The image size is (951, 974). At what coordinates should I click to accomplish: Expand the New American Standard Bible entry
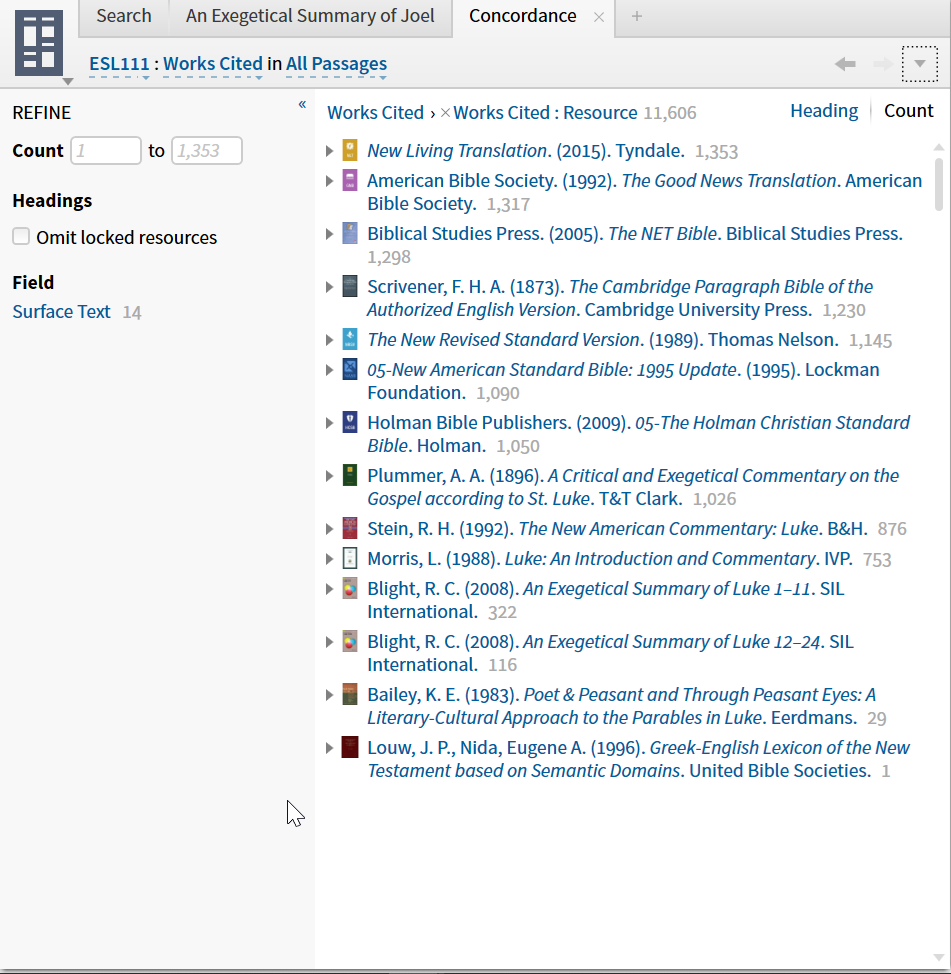pos(330,369)
